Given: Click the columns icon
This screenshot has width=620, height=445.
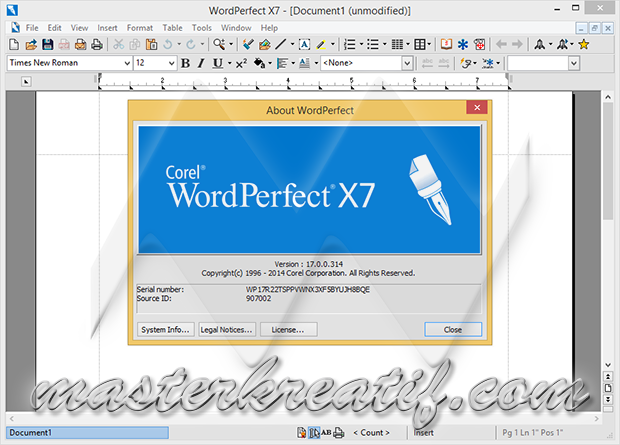Looking at the screenshot, I should 397,44.
